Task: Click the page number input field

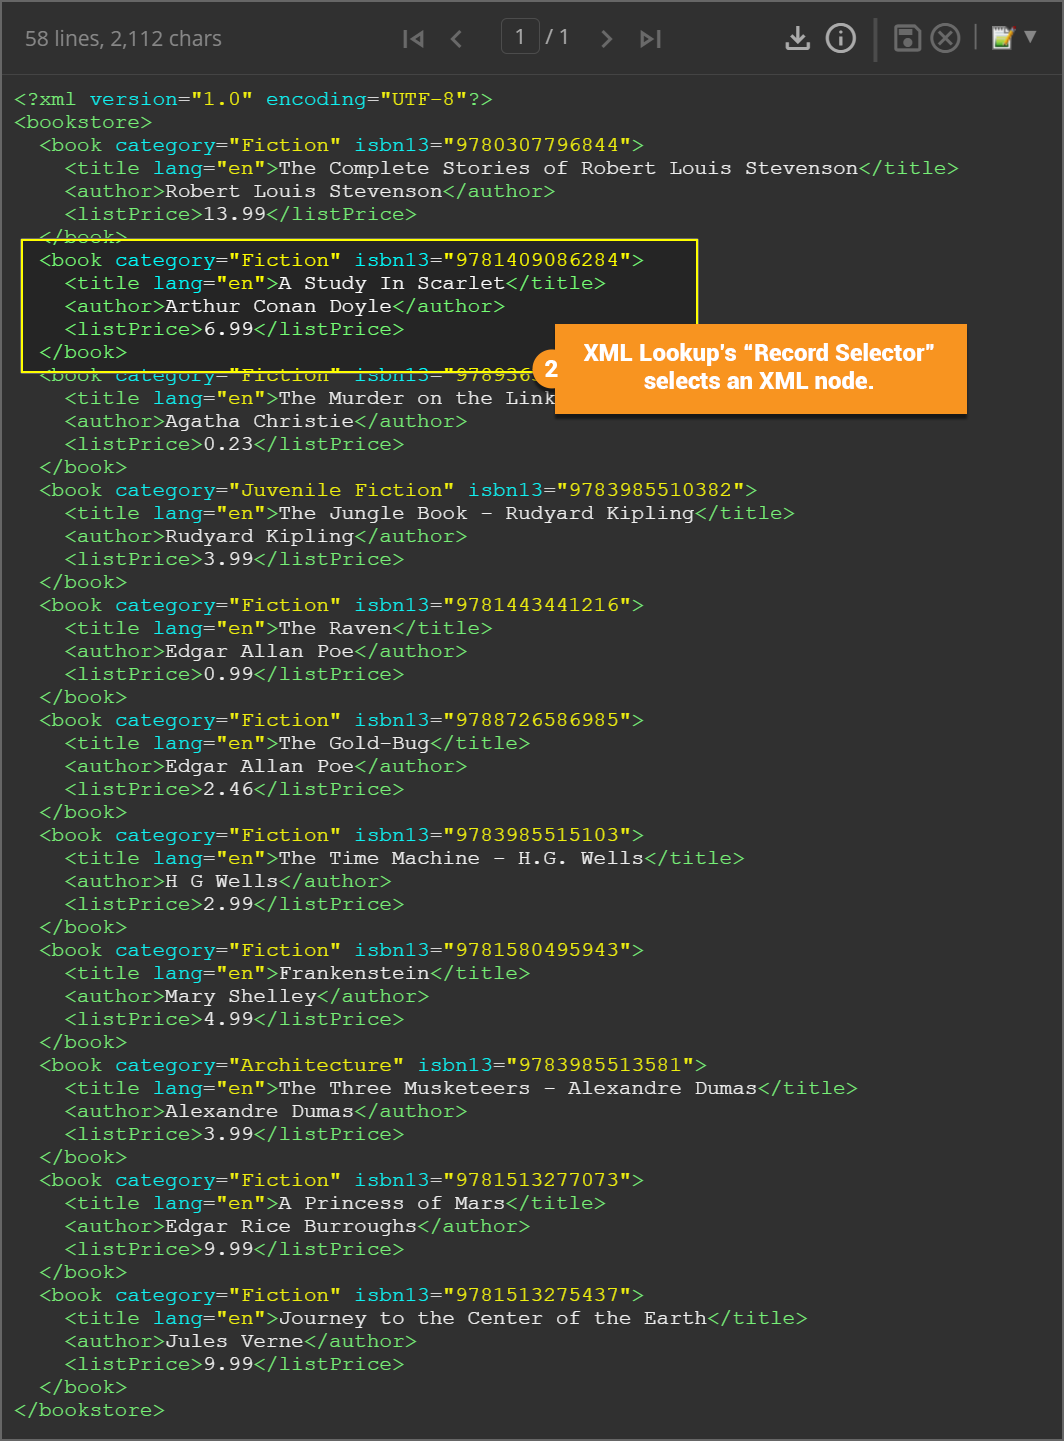Action: pyautogui.click(x=520, y=37)
